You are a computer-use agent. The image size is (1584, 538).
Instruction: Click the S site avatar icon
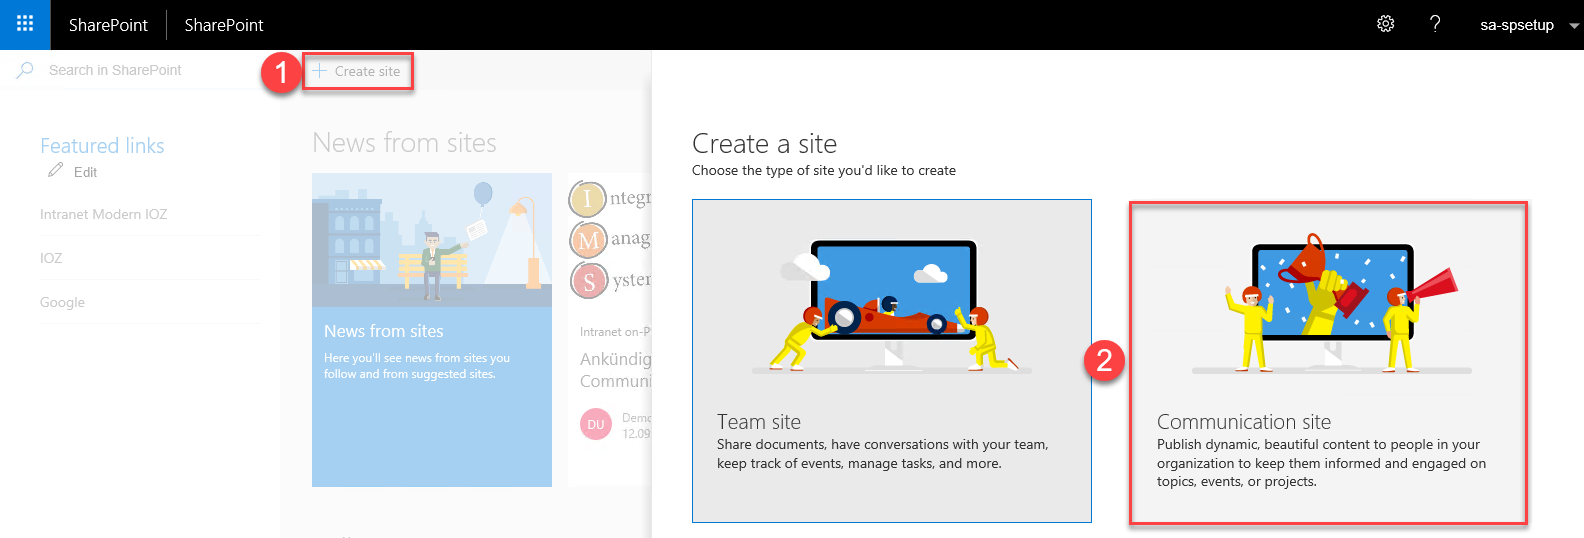tap(589, 281)
